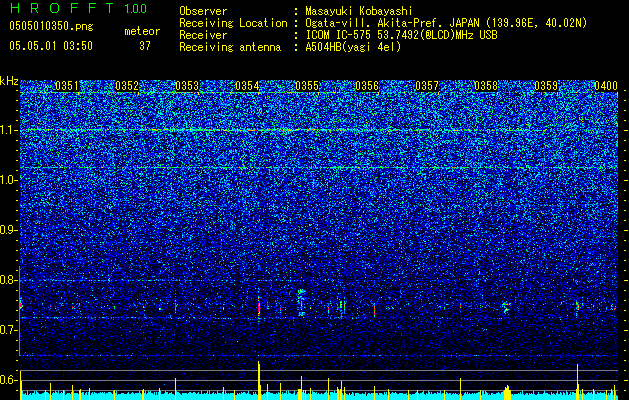The height and width of the screenshot is (400, 629).
Task: Click the 0.6 frequency axis label
Action: [x=7, y=380]
